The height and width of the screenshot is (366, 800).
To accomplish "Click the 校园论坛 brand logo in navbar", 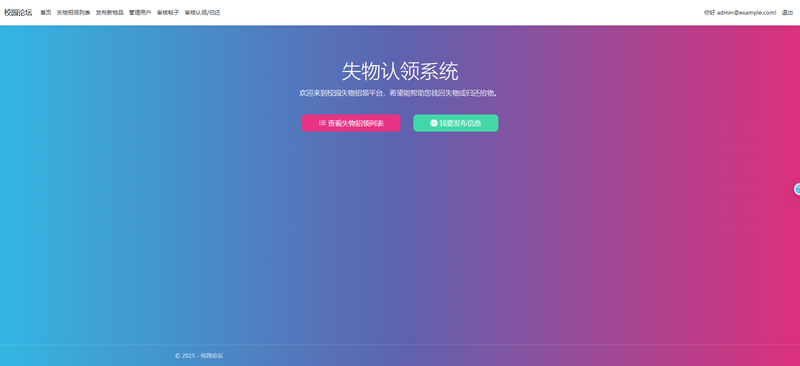I will point(18,13).
